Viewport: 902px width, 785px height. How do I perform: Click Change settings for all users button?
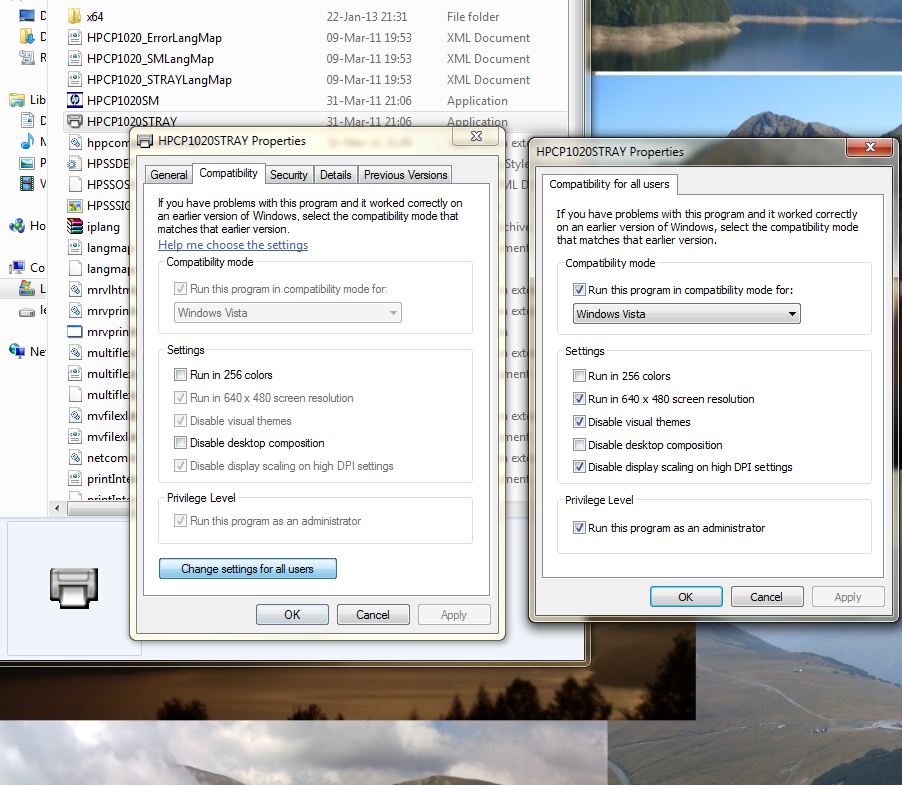click(x=247, y=569)
